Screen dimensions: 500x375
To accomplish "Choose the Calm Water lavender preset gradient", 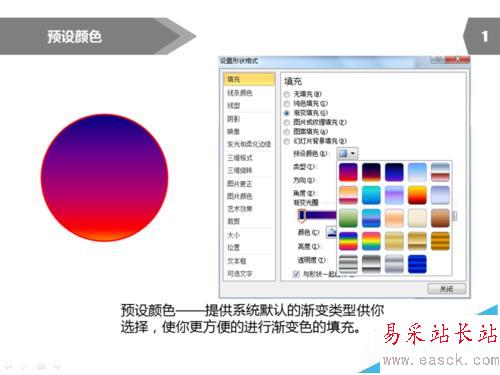I will tap(394, 195).
